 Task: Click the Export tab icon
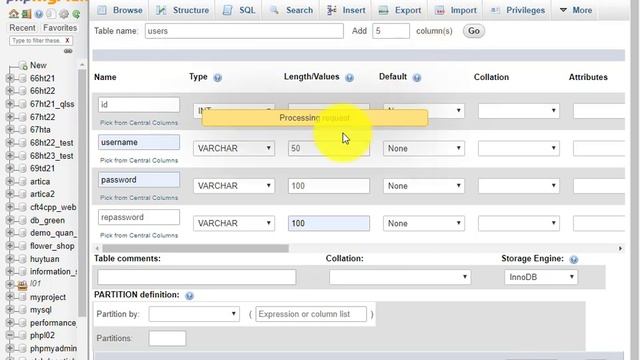click(x=383, y=10)
